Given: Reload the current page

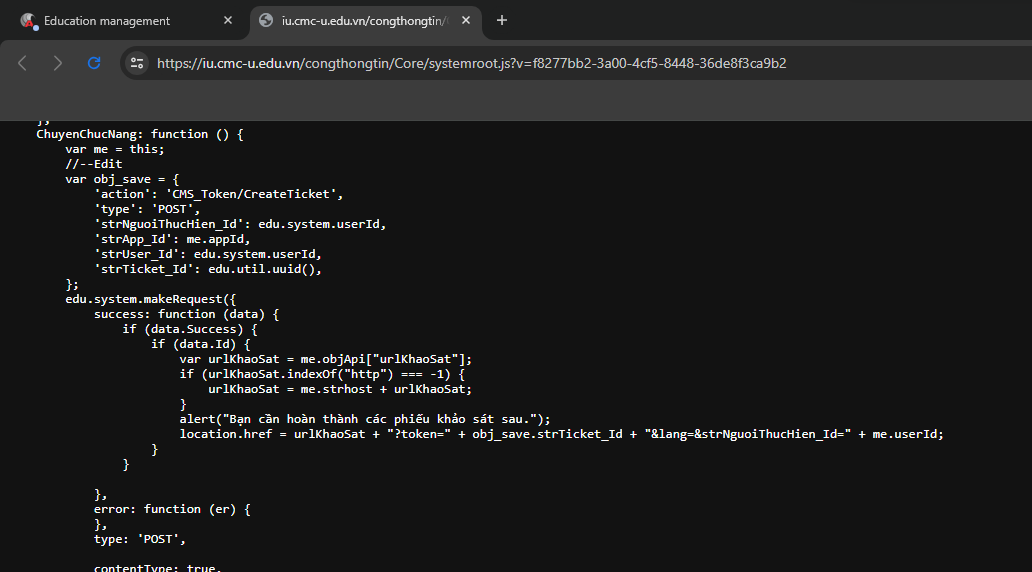Looking at the screenshot, I should pyautogui.click(x=94, y=63).
